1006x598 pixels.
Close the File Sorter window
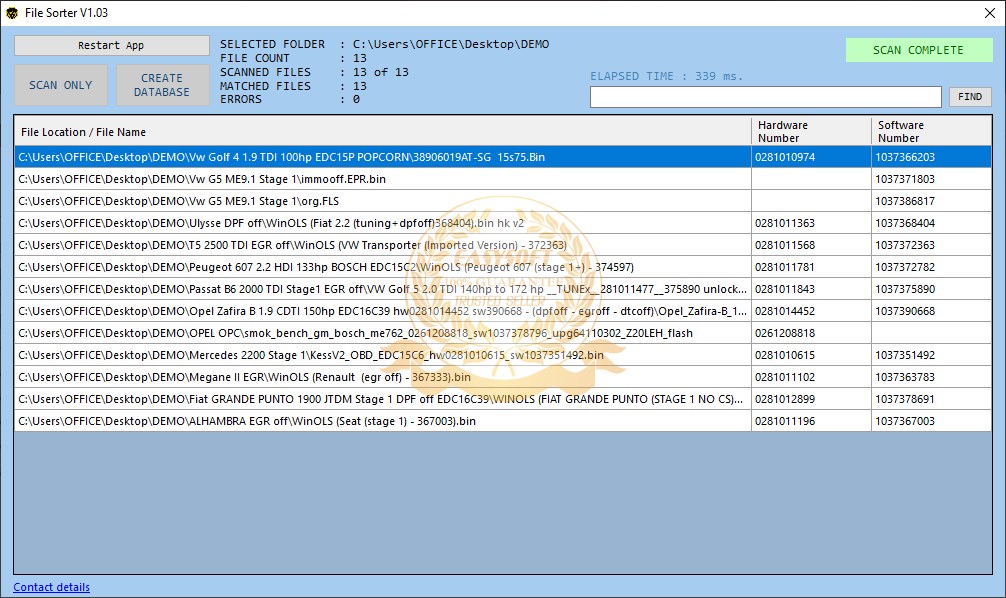click(x=990, y=13)
